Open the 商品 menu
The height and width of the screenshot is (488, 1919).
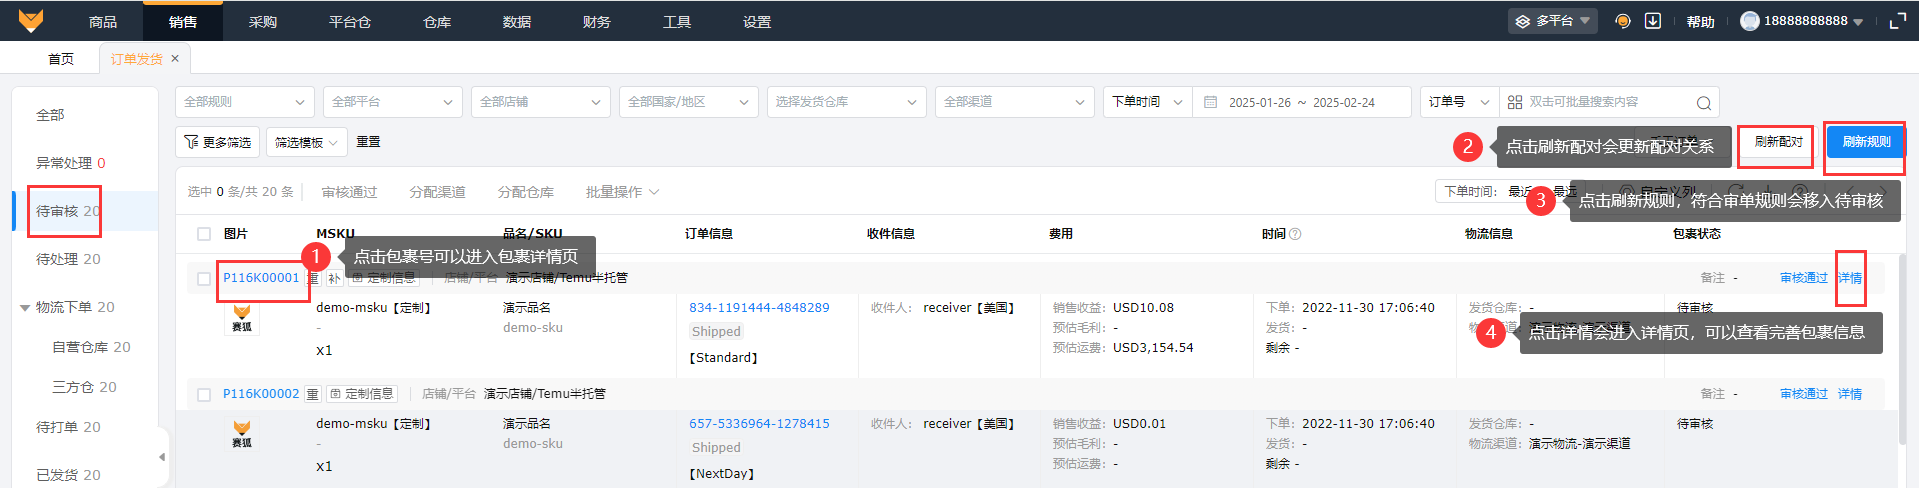[103, 21]
